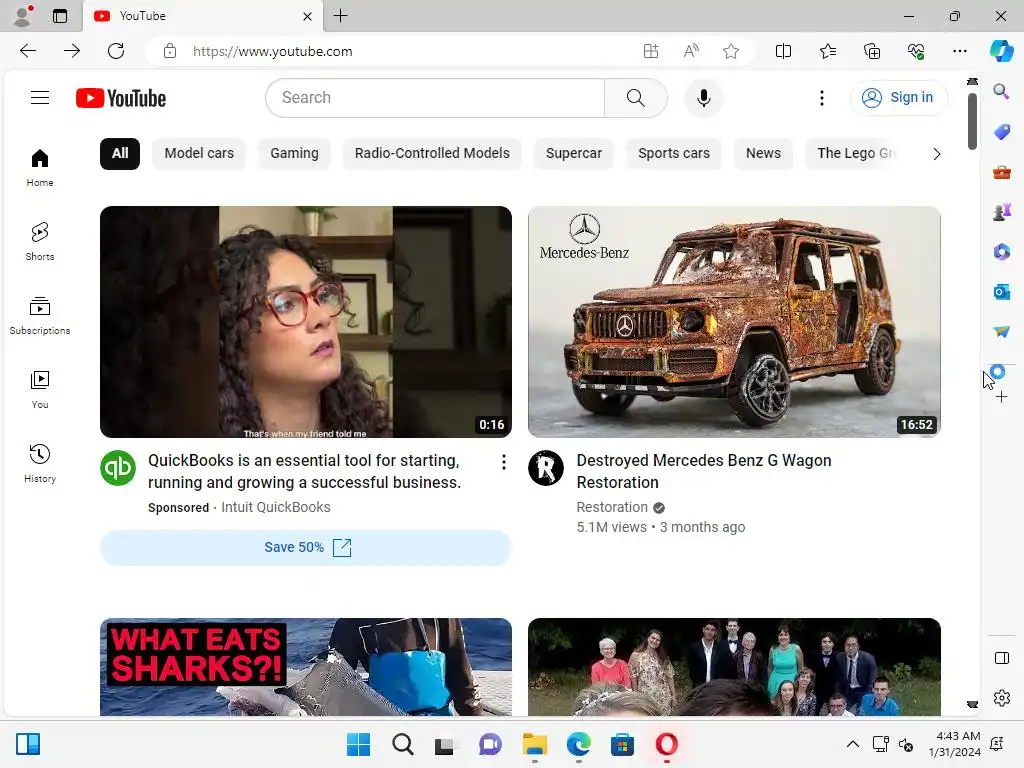Open What Eats Sharks video thumbnail
This screenshot has height=768, width=1024.
pyautogui.click(x=306, y=667)
